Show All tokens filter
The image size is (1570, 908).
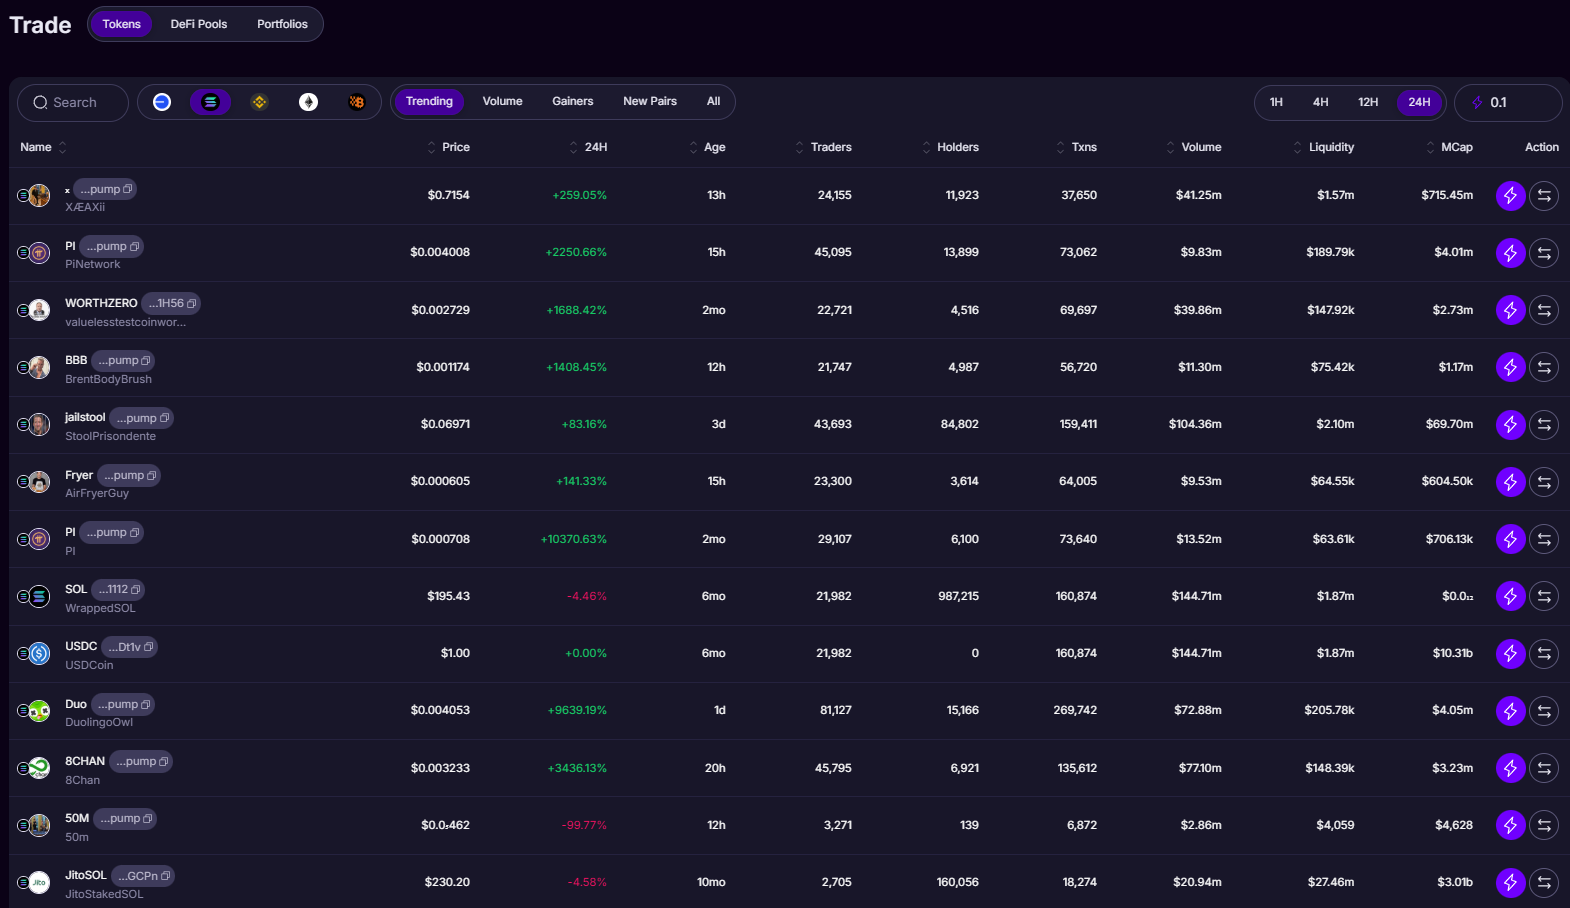tap(714, 101)
